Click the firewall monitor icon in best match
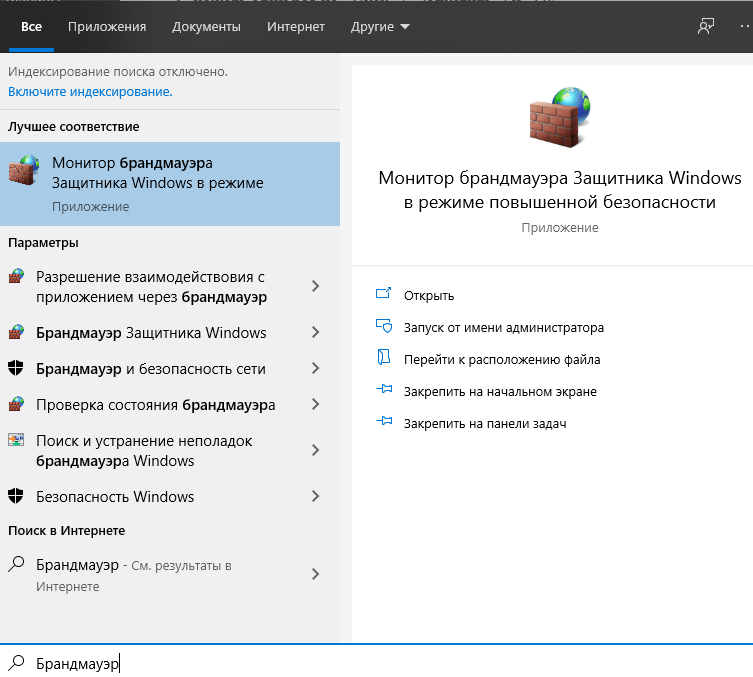This screenshot has width=753, height=677. pos(24,171)
